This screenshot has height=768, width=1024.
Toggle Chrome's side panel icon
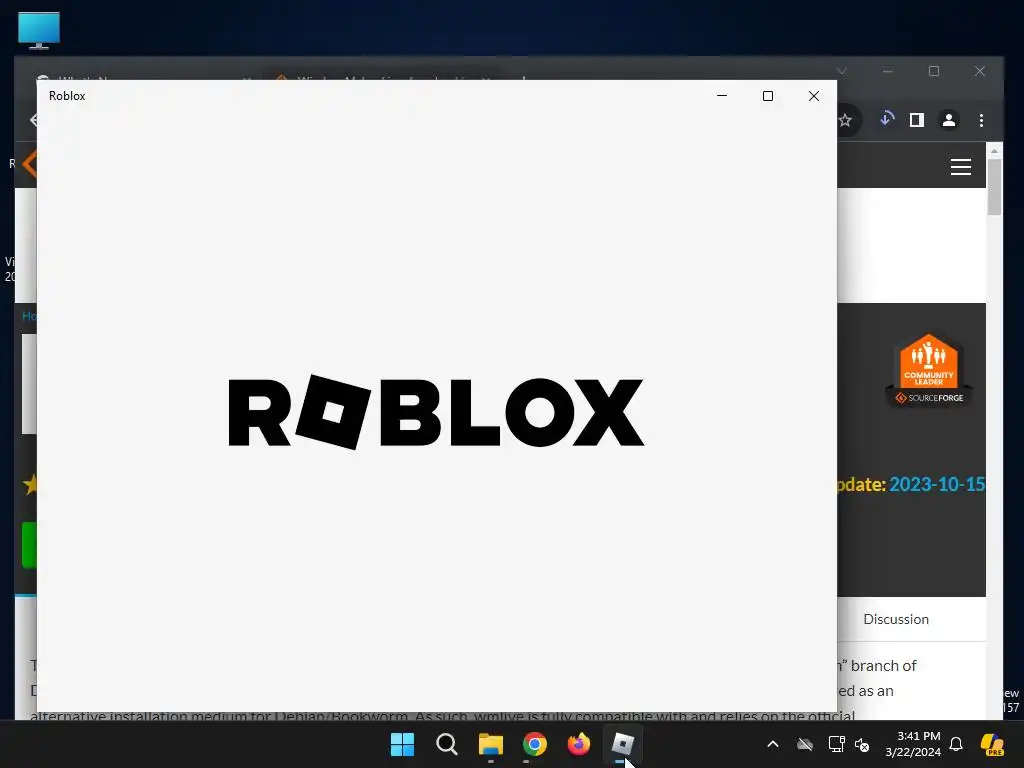pyautogui.click(x=917, y=120)
